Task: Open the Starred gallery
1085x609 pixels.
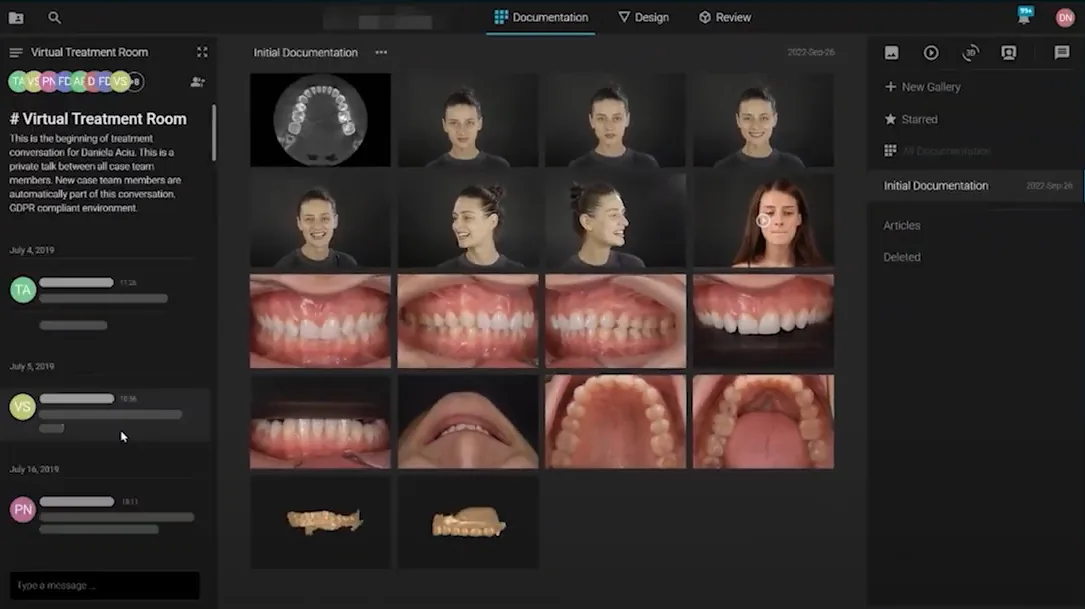Action: click(911, 120)
